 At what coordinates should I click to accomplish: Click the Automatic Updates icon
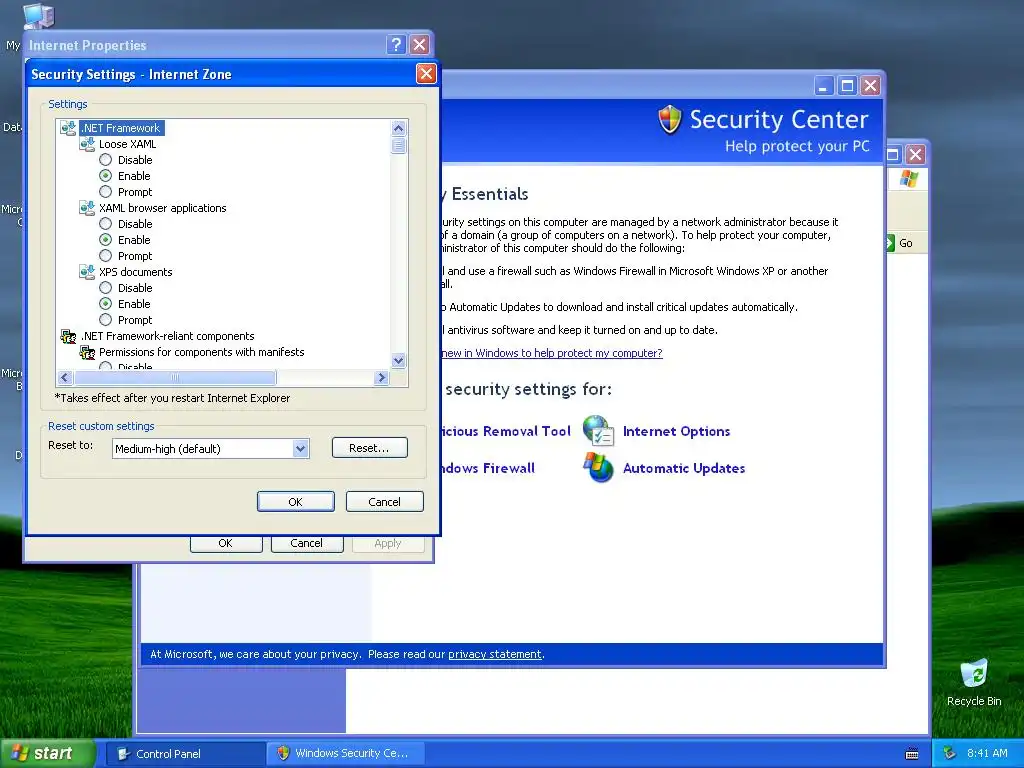(598, 468)
